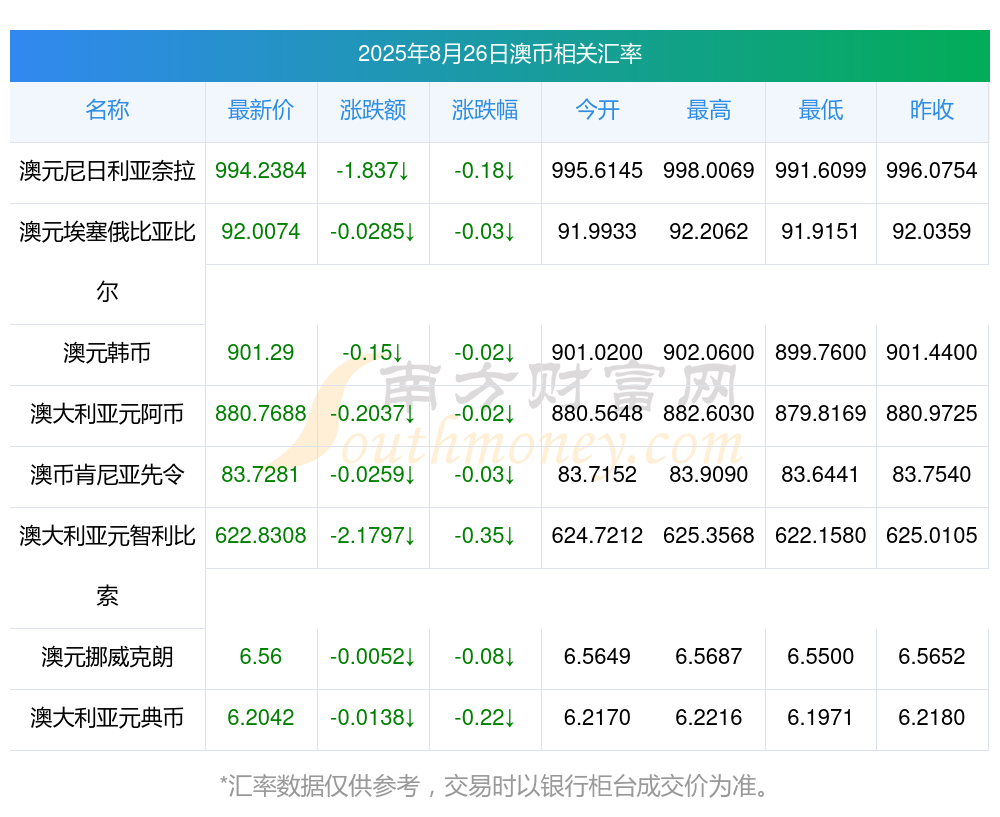The width and height of the screenshot is (1000, 817).
Task: Click the row name 澳元韩币
Action: (107, 353)
